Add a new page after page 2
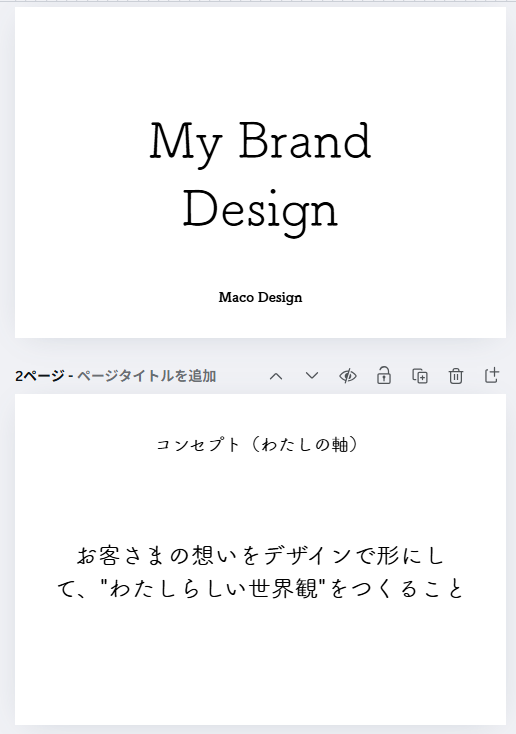This screenshot has width=516, height=734. [492, 375]
